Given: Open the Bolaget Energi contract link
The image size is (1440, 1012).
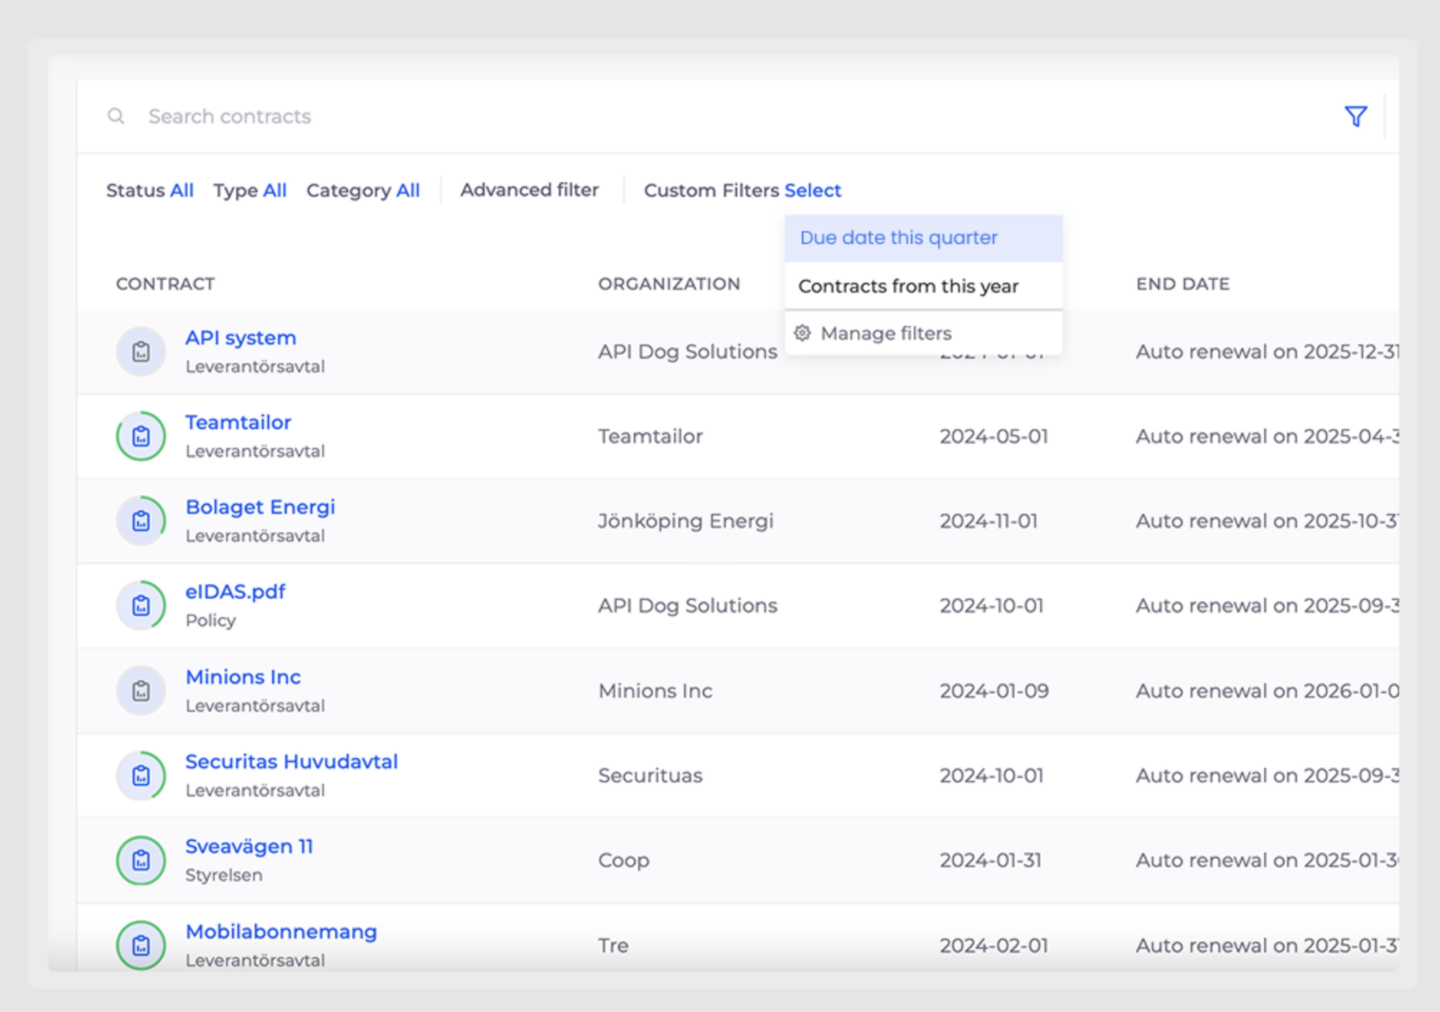Looking at the screenshot, I should 260,507.
